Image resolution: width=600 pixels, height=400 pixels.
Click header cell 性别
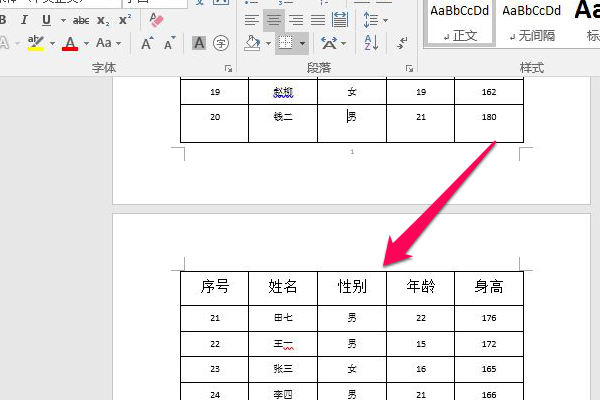pyautogui.click(x=352, y=287)
